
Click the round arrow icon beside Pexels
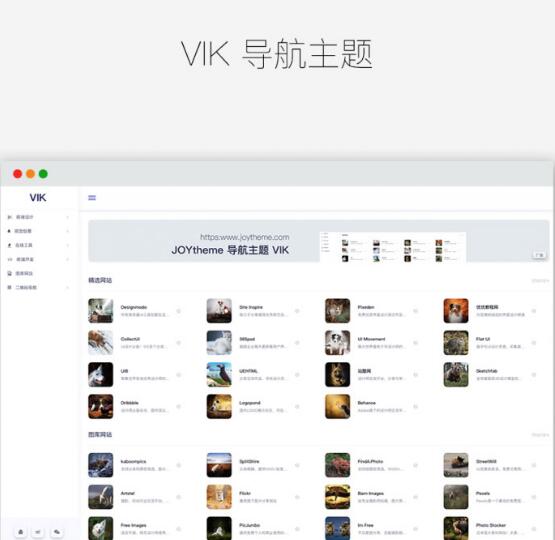[534, 497]
